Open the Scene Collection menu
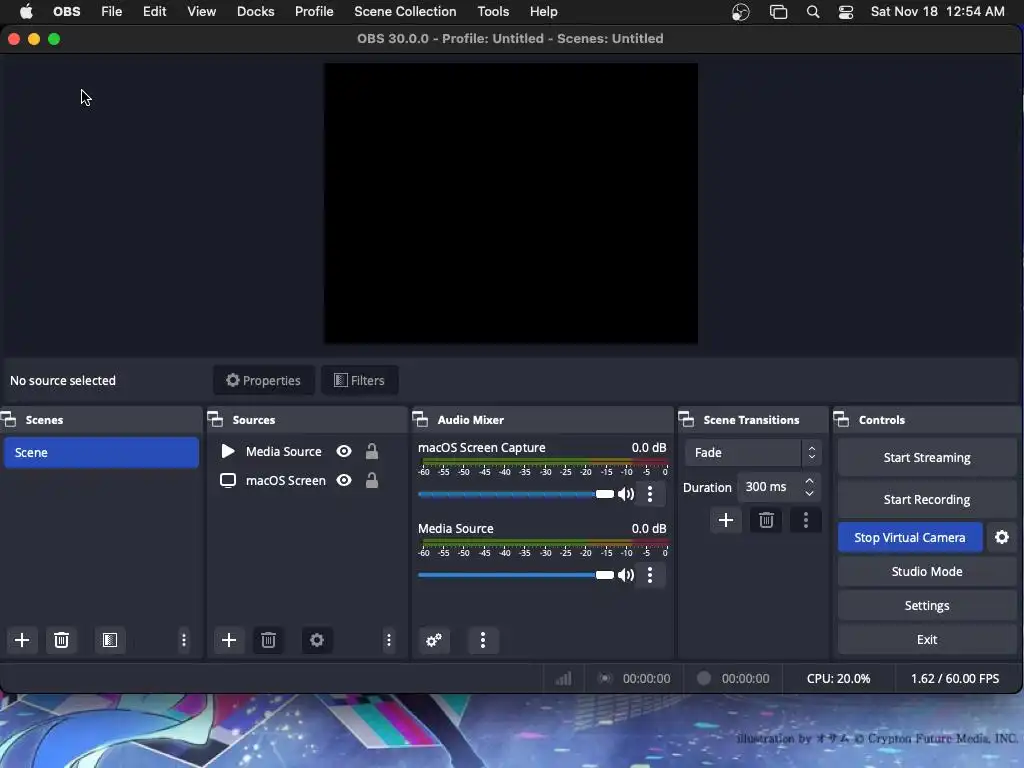 pyautogui.click(x=405, y=12)
